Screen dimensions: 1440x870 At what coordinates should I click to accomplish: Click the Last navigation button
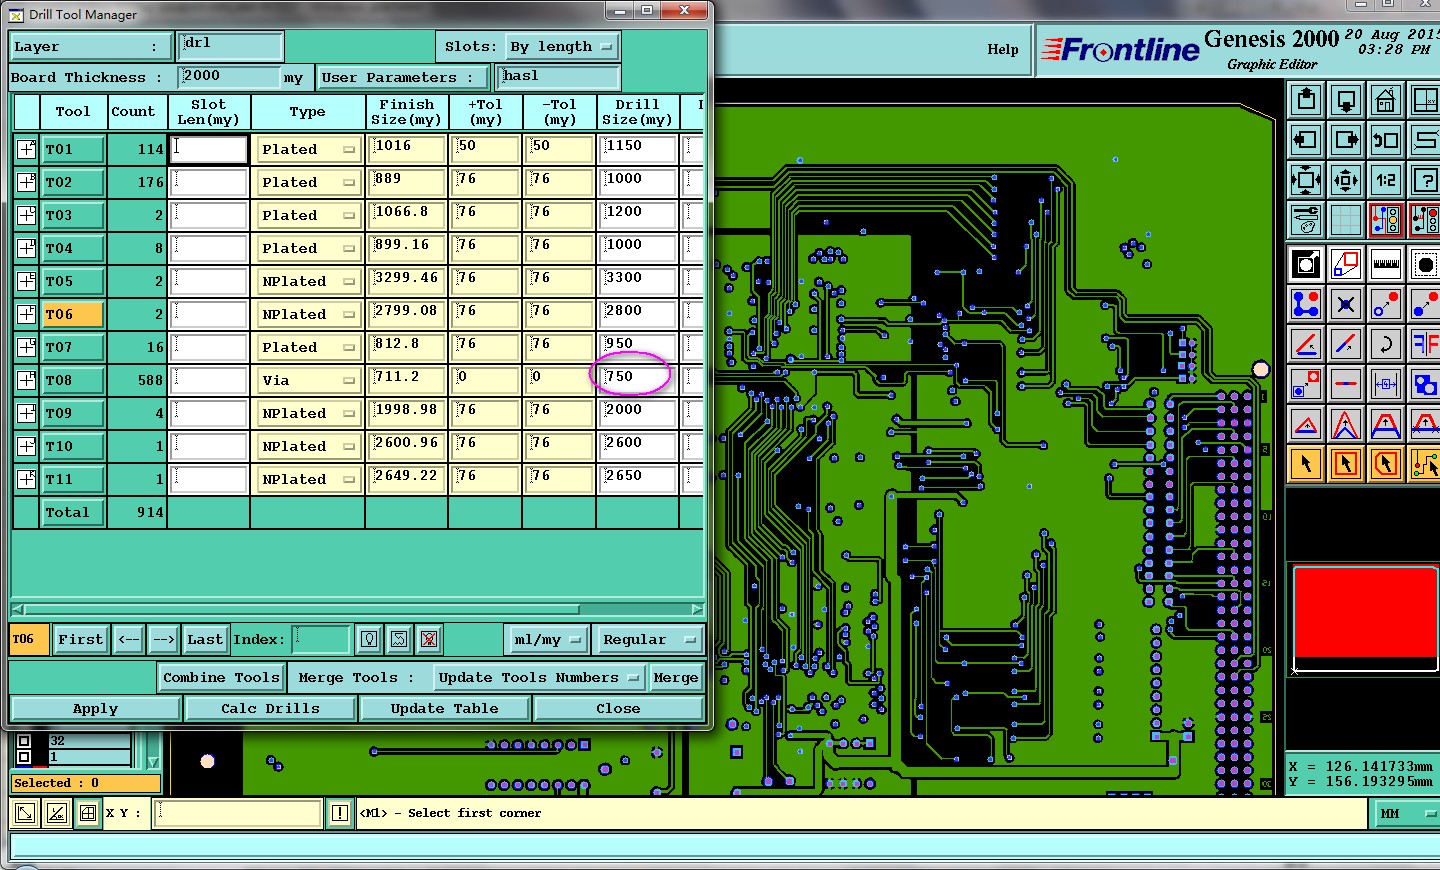(x=205, y=639)
